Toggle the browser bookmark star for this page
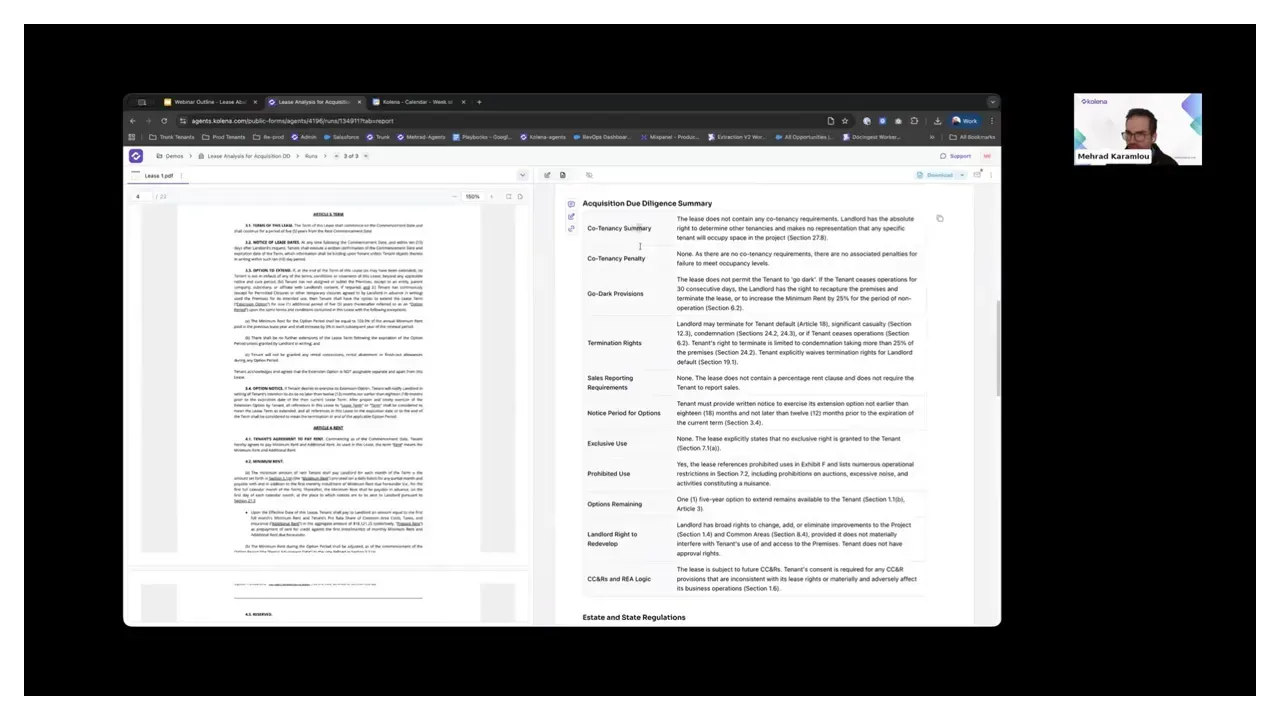1280x720 pixels. tap(845, 119)
